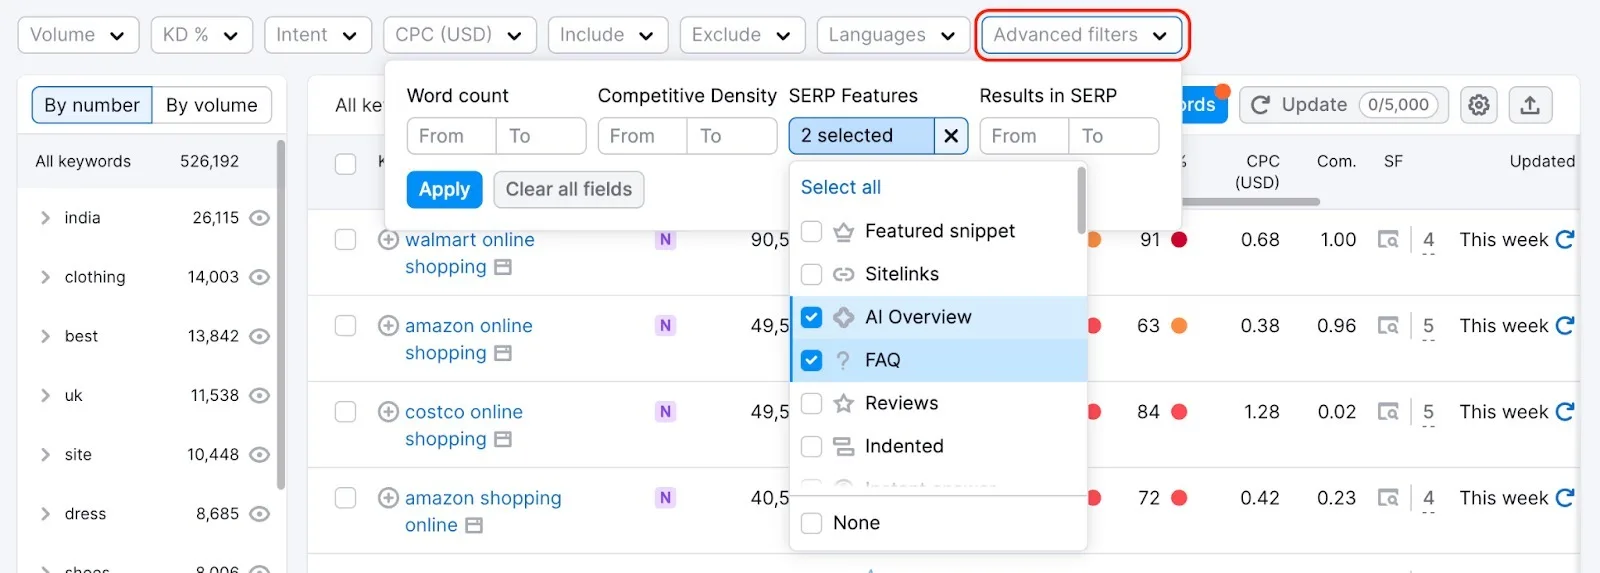Check the Featured snippet option
This screenshot has height=573, width=1600.
click(812, 231)
